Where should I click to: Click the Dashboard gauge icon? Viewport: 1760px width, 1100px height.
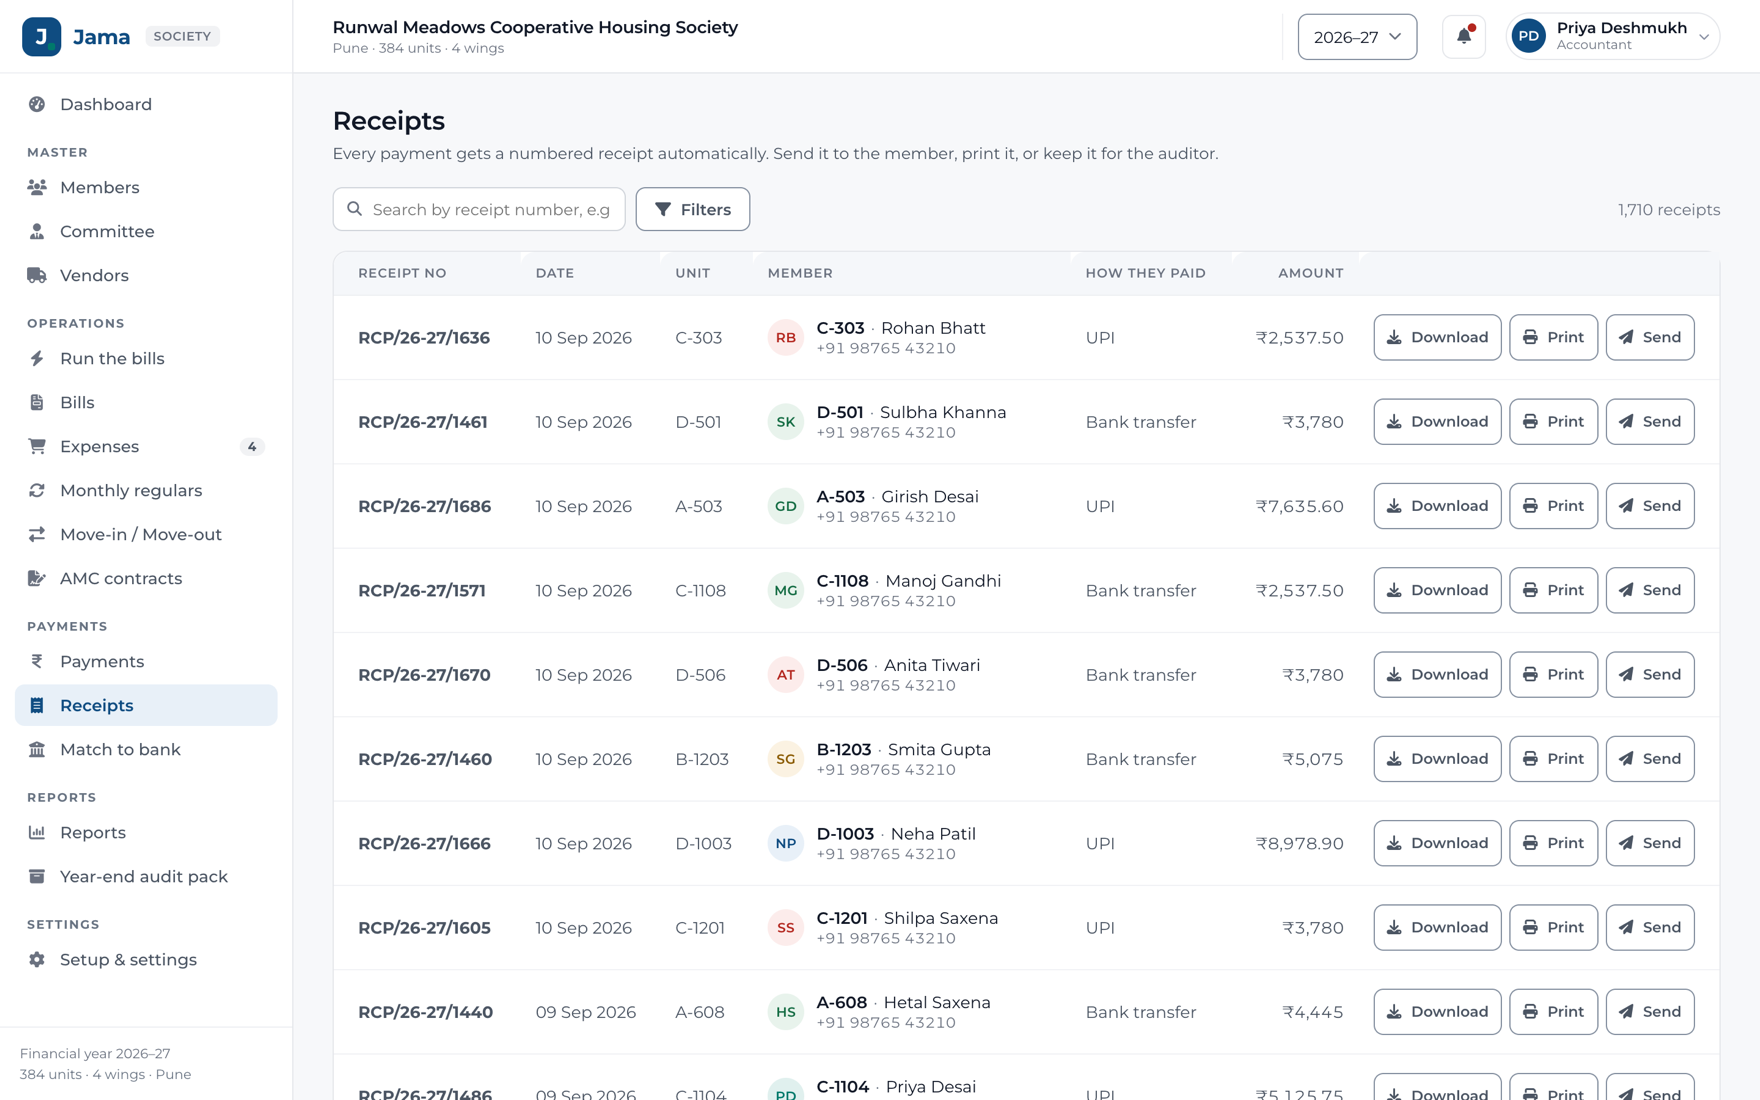(x=37, y=104)
